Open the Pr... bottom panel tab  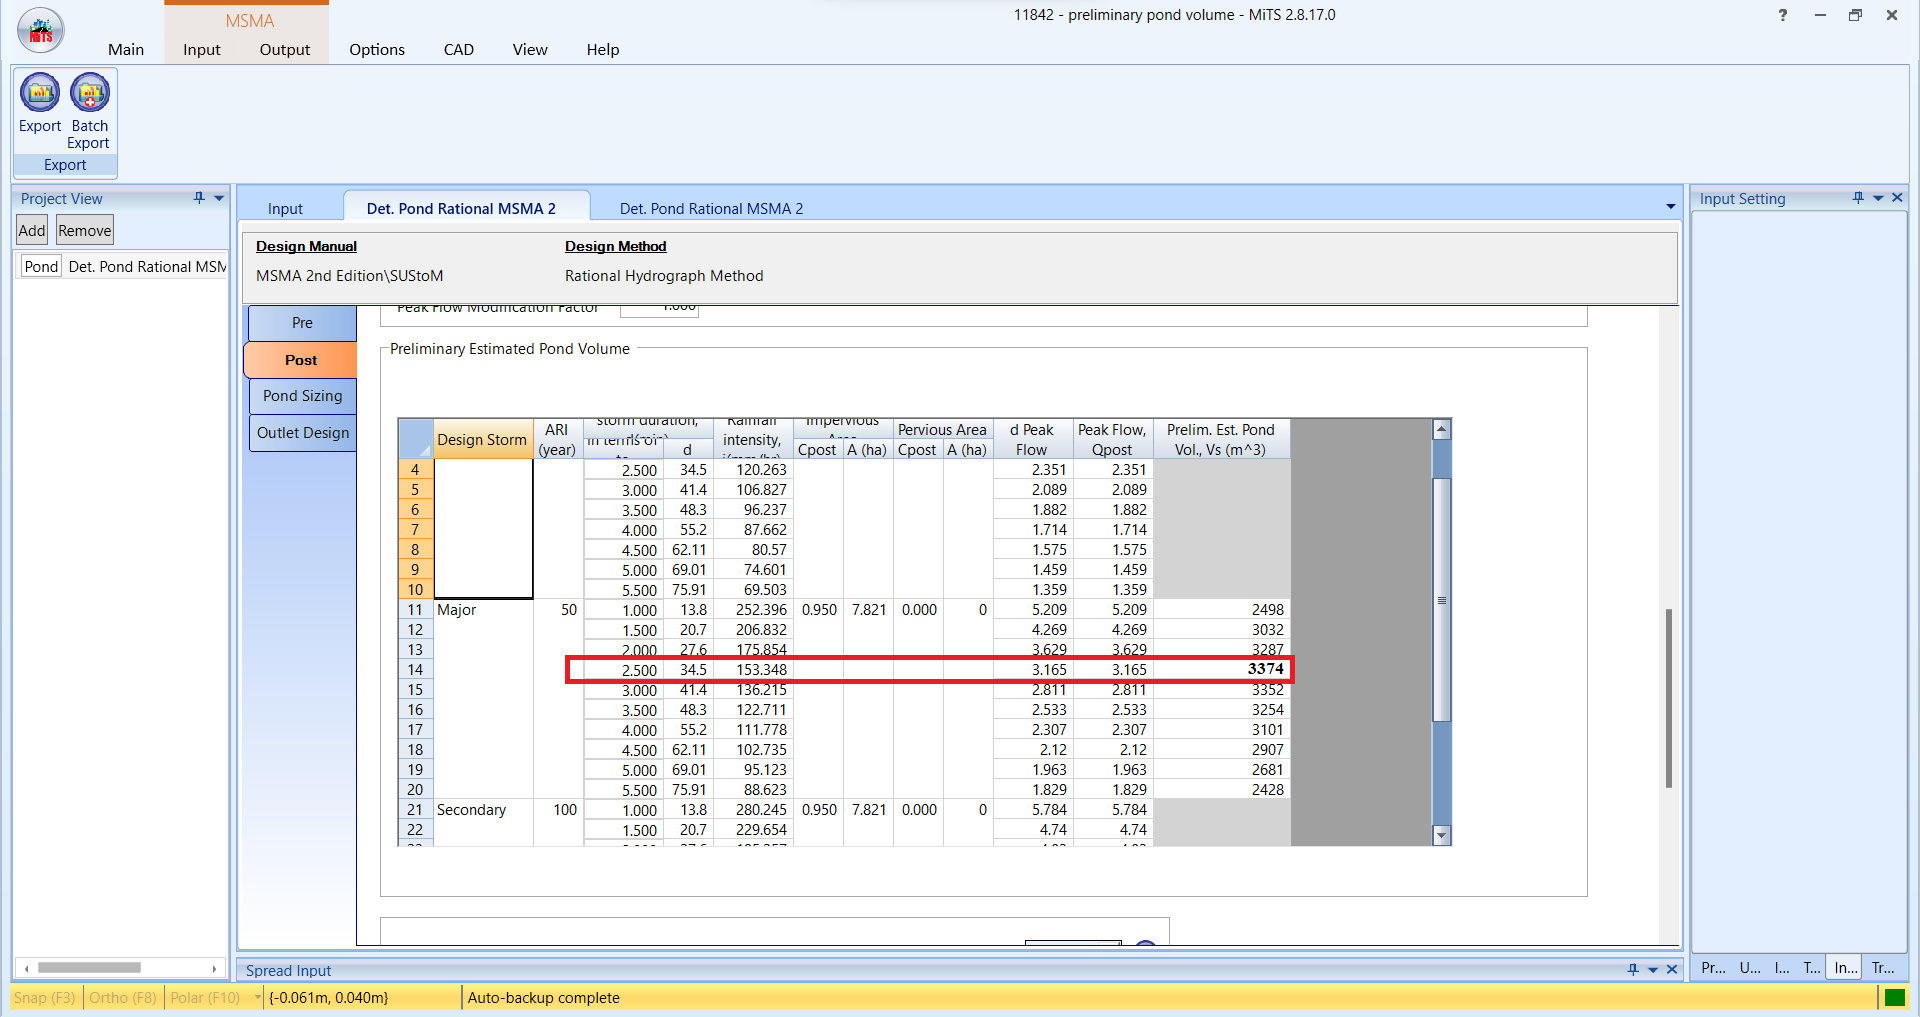point(1713,967)
